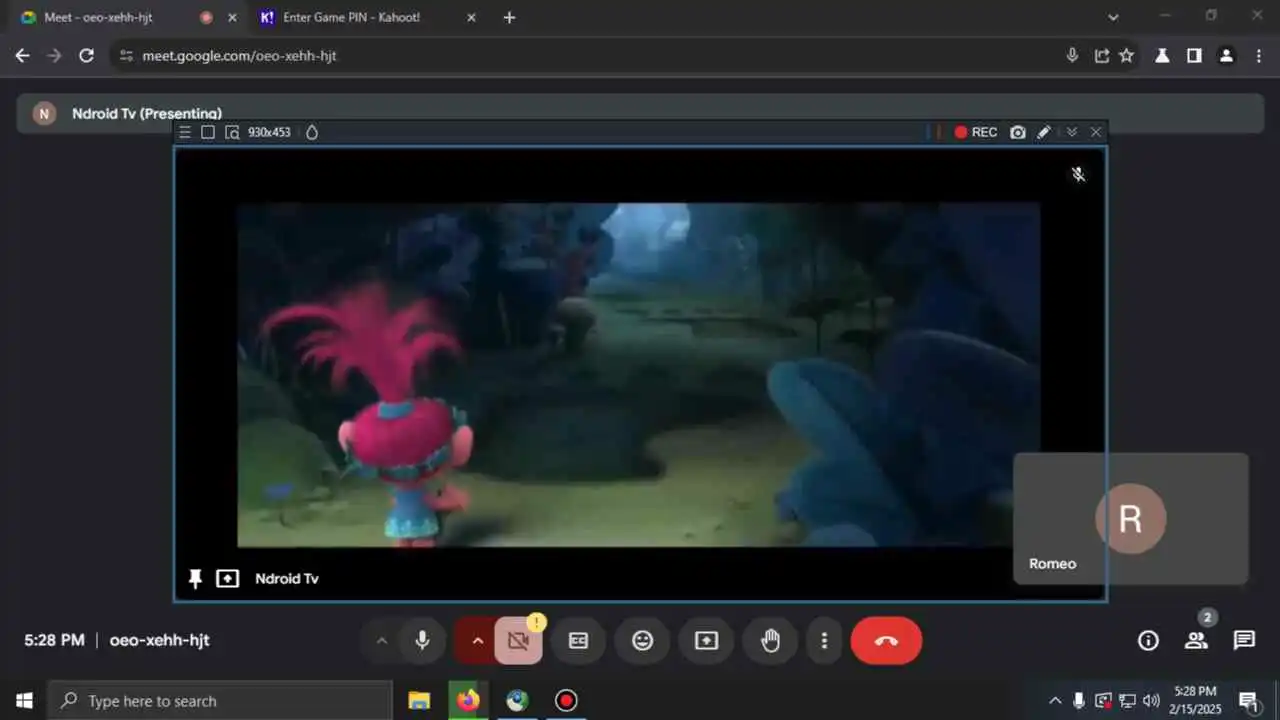Click the N avatar in presenting banner
This screenshot has width=1280, height=720.
pos(44,113)
